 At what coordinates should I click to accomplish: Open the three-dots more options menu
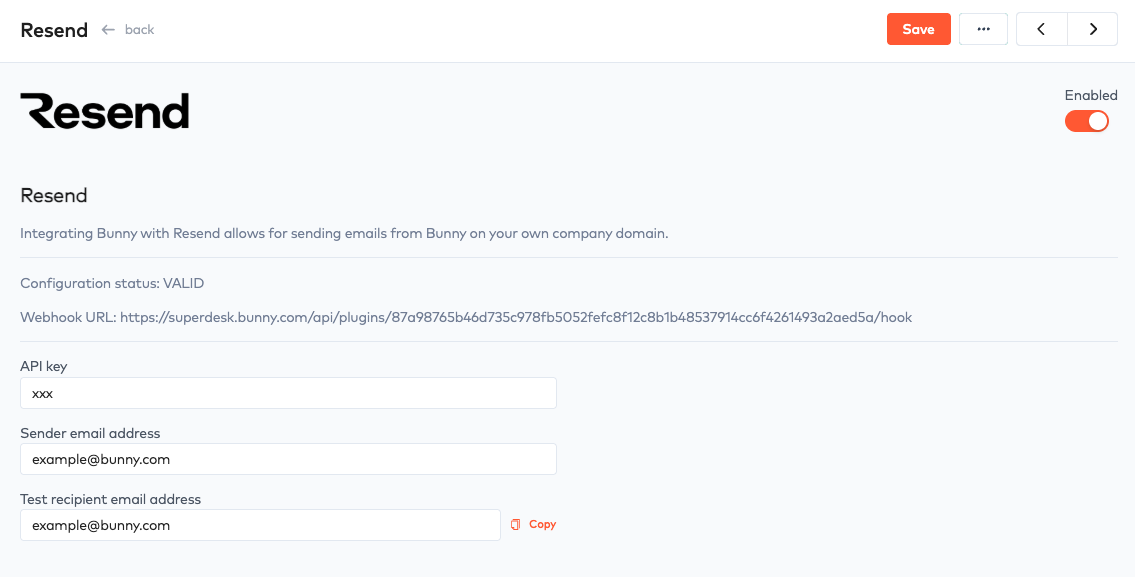pos(983,30)
